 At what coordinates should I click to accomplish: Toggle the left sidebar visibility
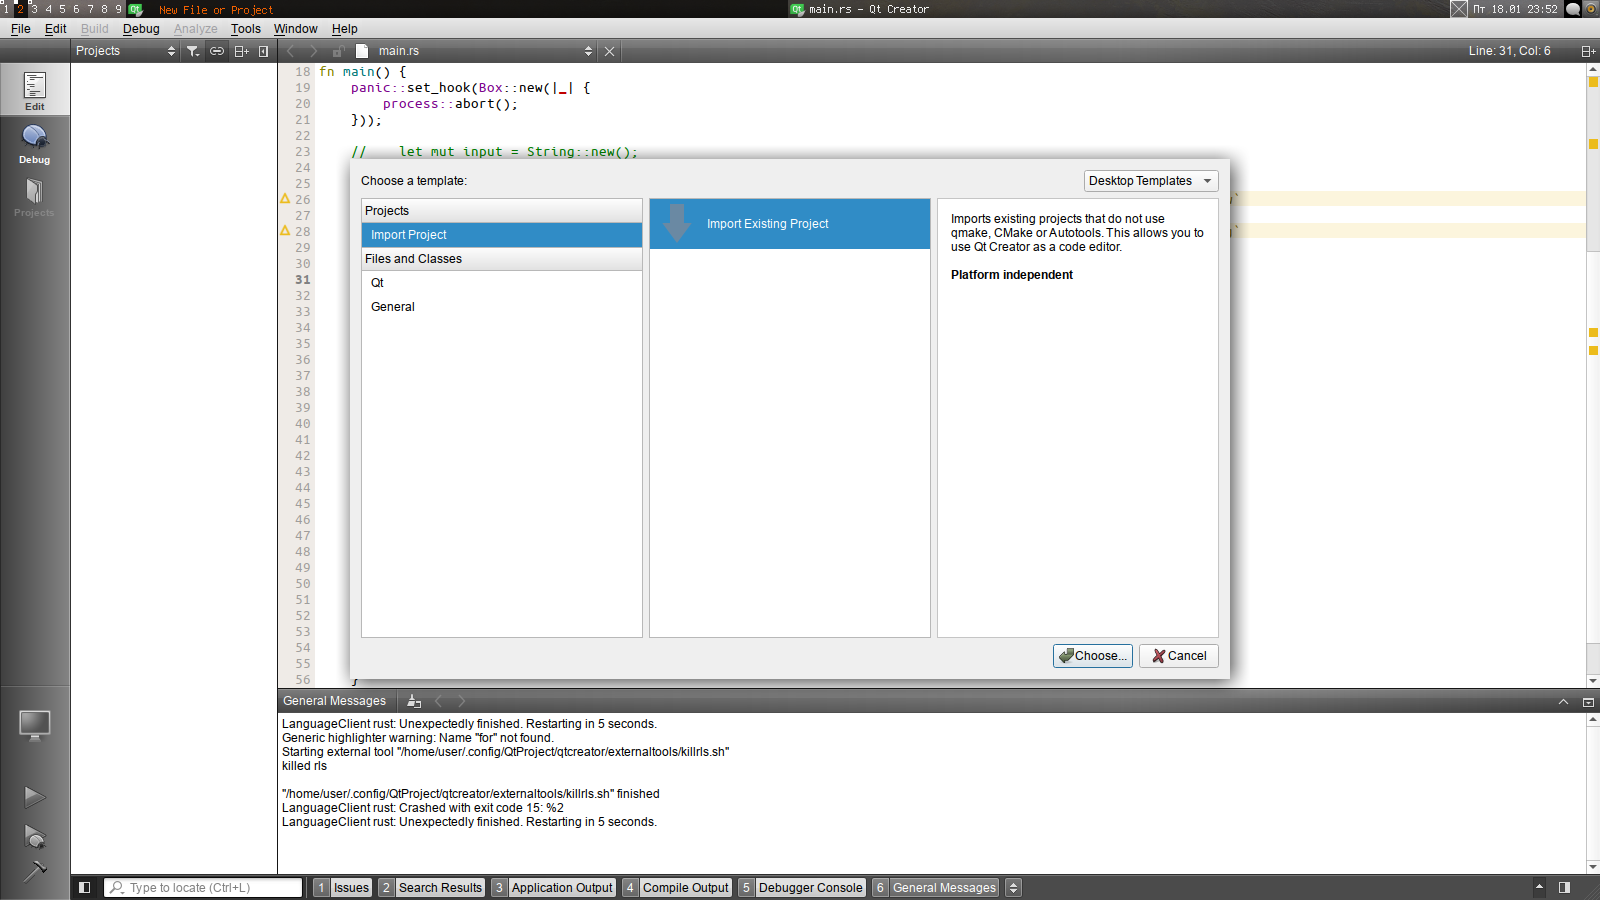[x=85, y=887]
